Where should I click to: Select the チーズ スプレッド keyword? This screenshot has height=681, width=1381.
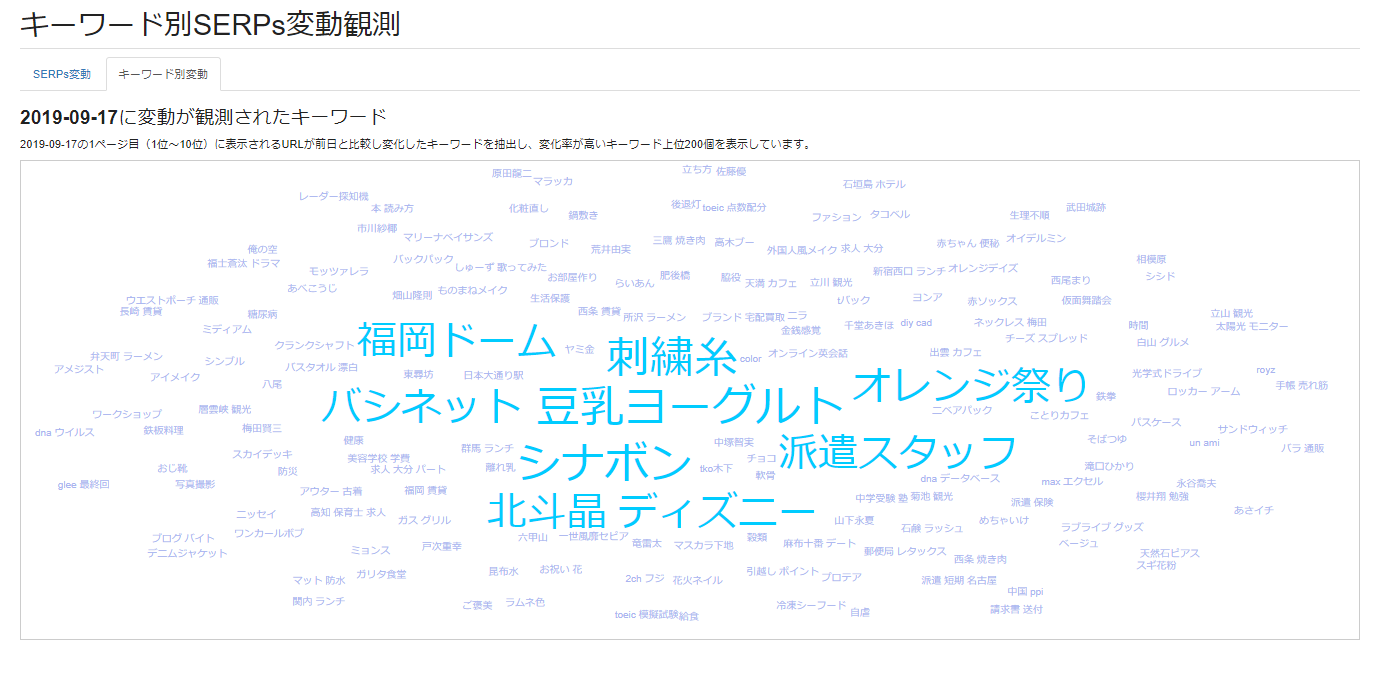[1046, 338]
